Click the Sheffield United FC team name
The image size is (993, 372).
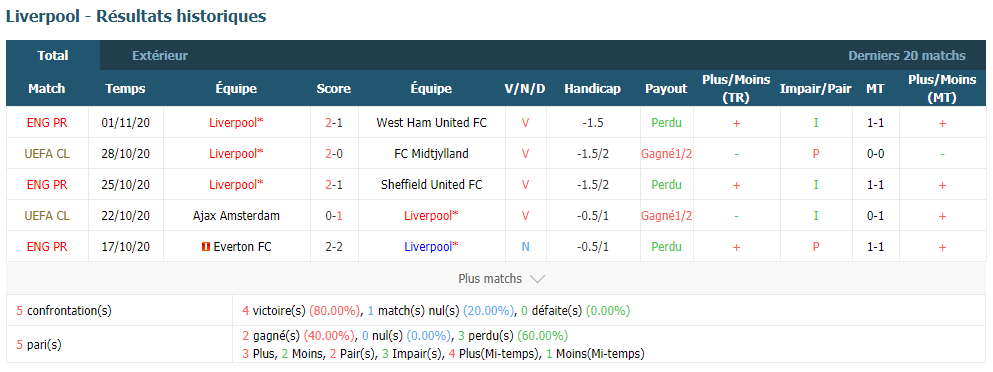(431, 184)
